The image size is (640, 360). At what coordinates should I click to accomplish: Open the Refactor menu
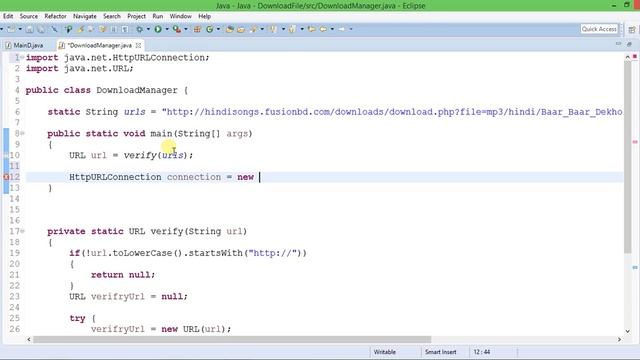[x=55, y=16]
